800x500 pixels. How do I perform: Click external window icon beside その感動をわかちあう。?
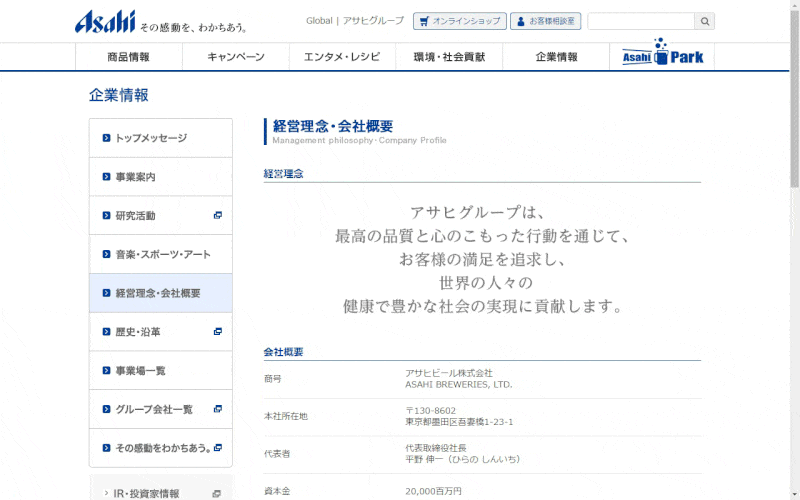[218, 448]
